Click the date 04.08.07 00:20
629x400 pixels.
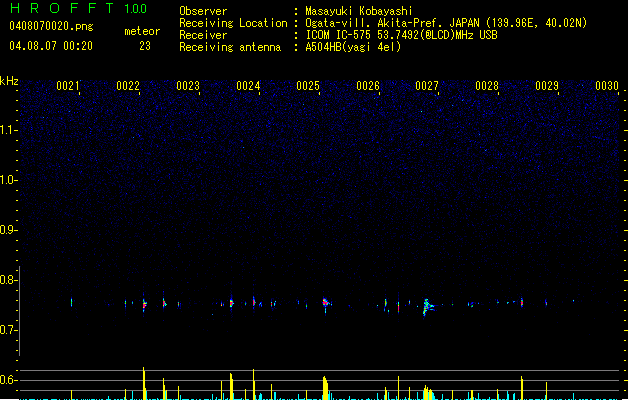click(51, 46)
